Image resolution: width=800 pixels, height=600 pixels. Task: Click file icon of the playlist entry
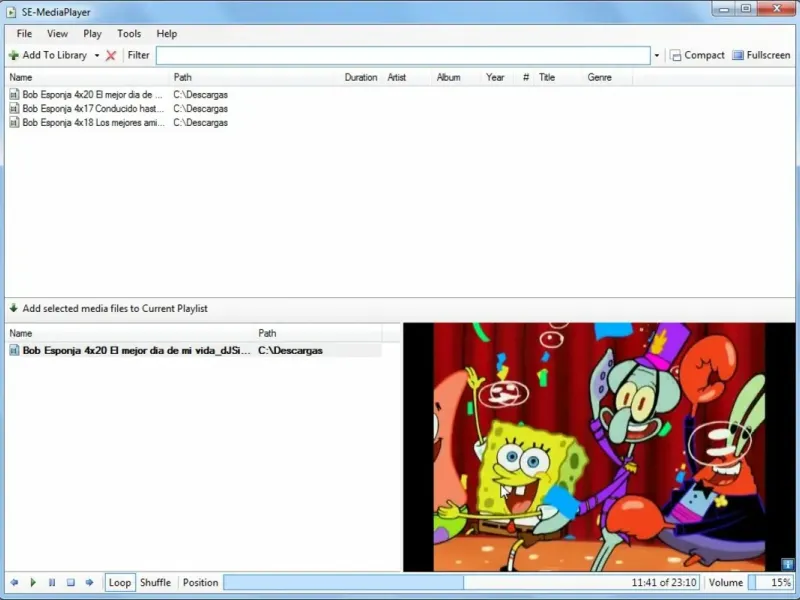pyautogui.click(x=14, y=351)
